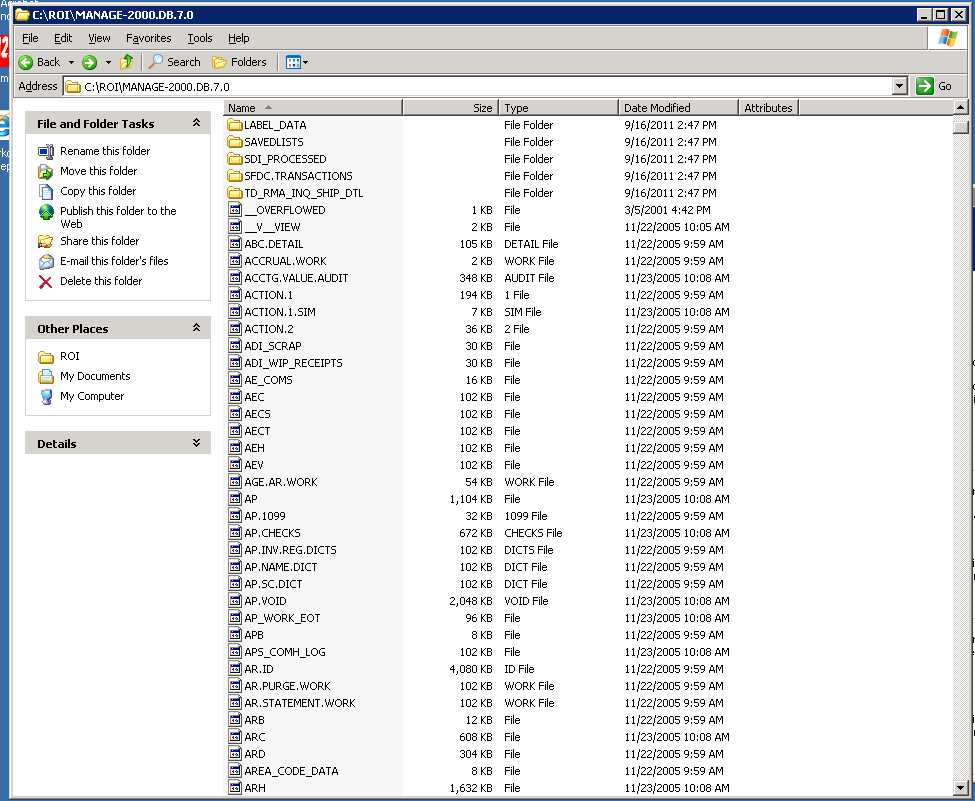975x801 pixels.
Task: Open the Edit menu
Action: tap(63, 39)
